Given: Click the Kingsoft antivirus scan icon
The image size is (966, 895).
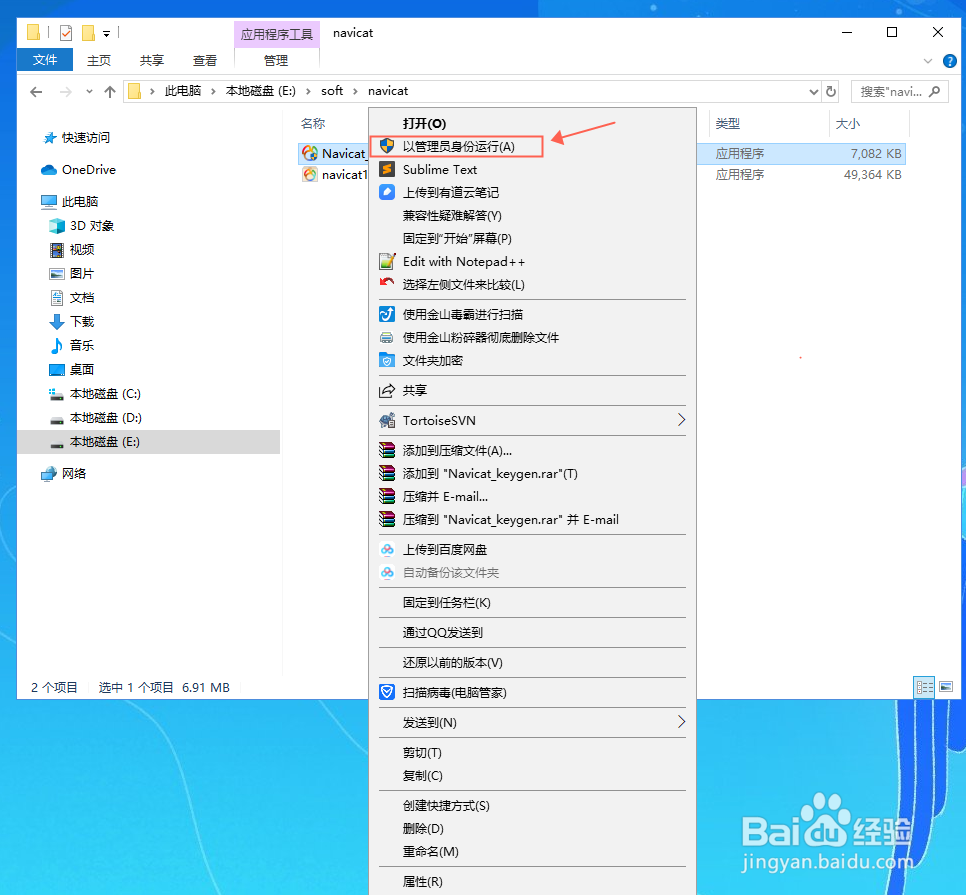Looking at the screenshot, I should coord(387,314).
